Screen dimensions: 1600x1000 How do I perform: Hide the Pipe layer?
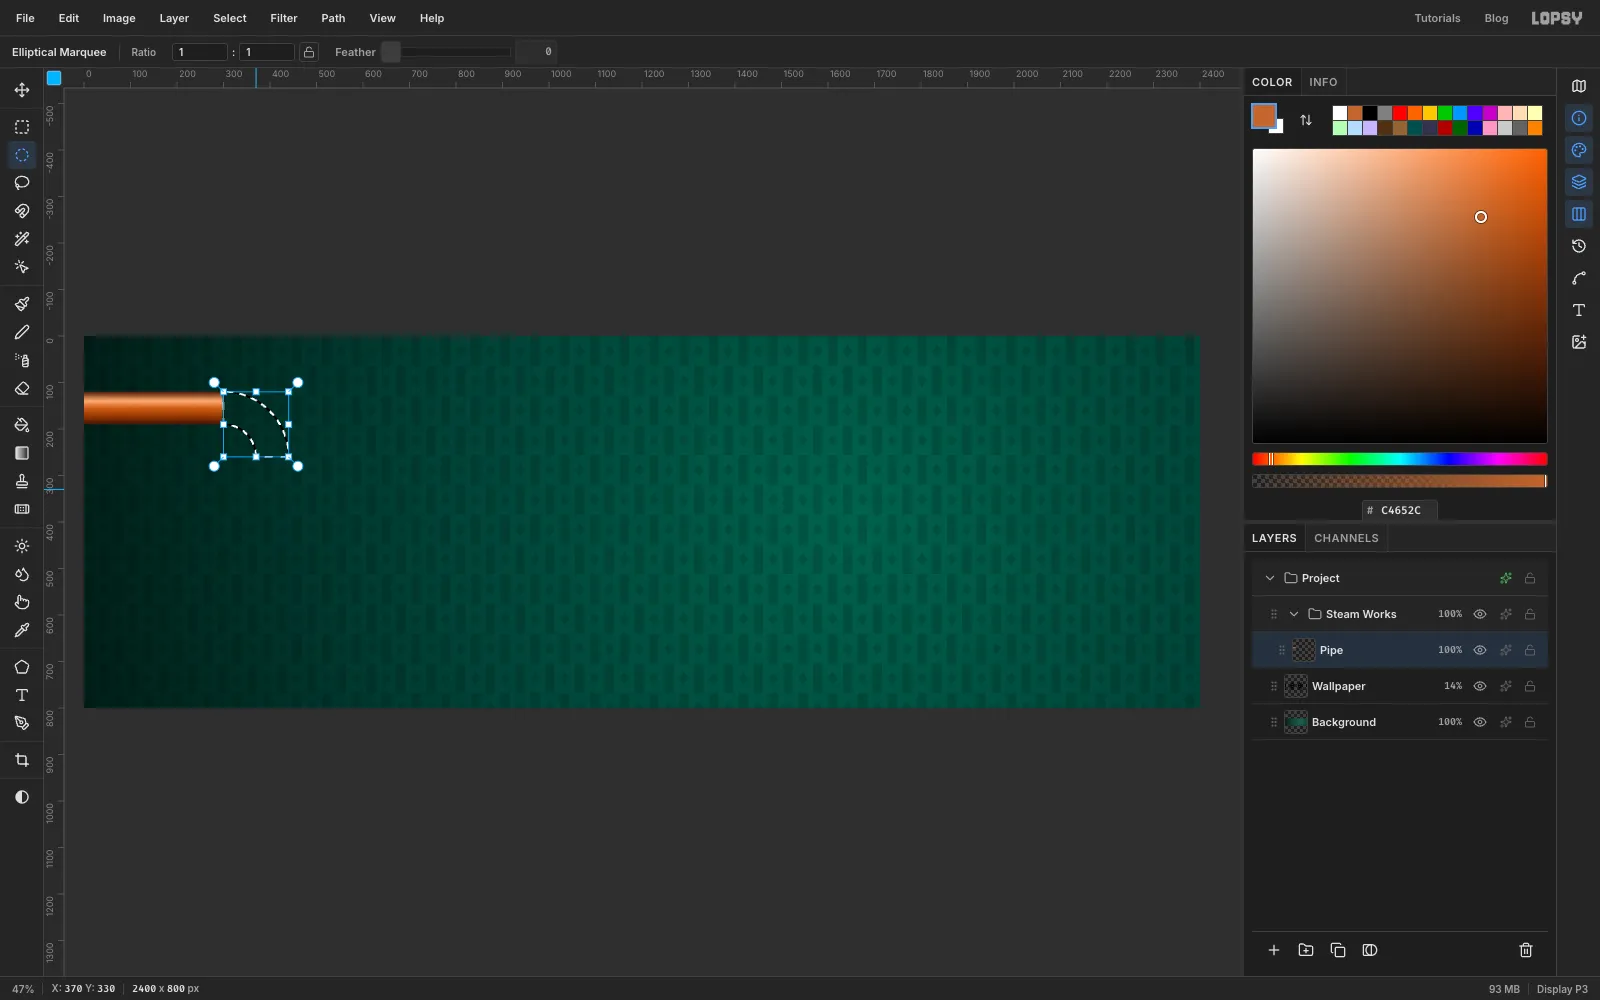(x=1480, y=650)
